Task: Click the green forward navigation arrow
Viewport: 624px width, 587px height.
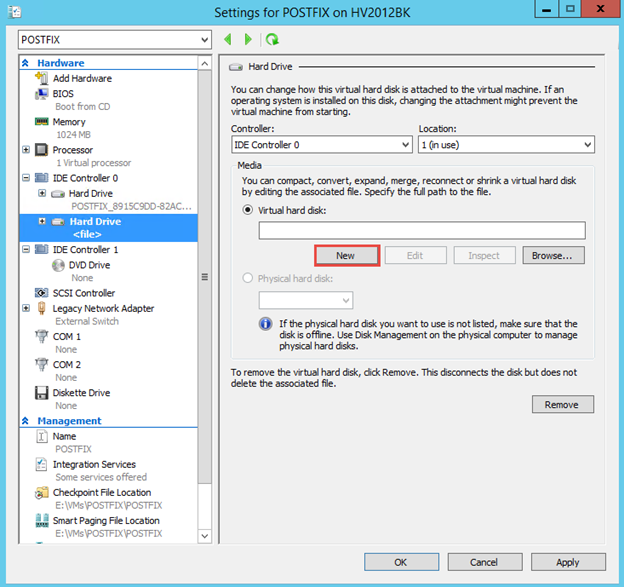Action: pos(248,39)
